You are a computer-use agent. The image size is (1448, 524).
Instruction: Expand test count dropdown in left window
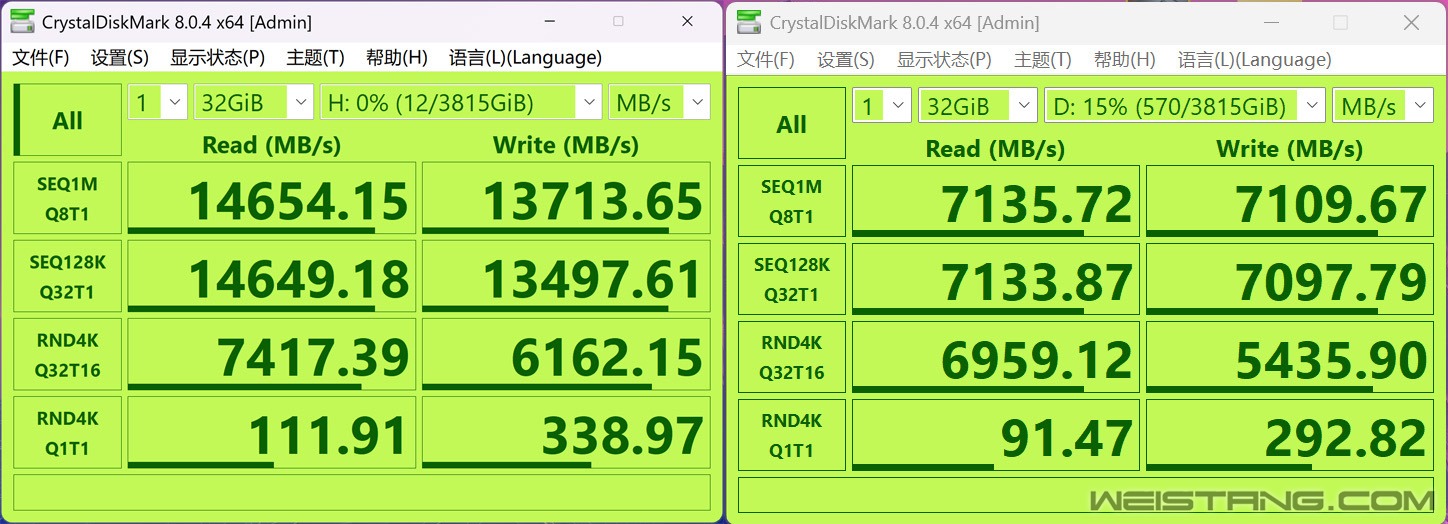(157, 102)
